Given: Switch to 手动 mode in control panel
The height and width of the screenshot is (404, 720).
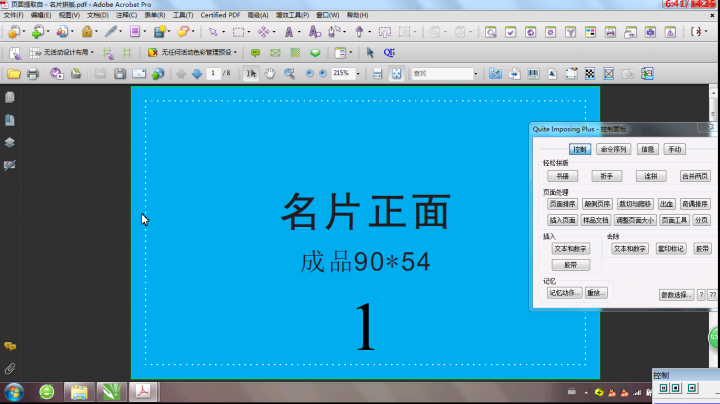Looking at the screenshot, I should [675, 149].
